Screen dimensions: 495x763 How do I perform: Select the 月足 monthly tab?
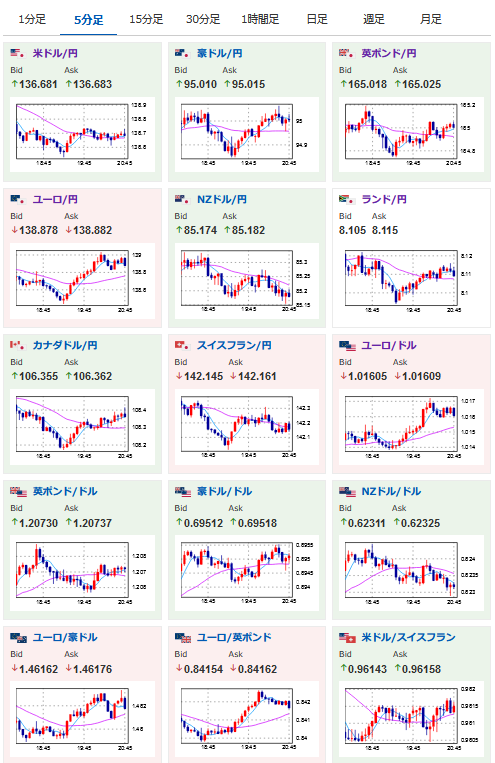point(431,19)
